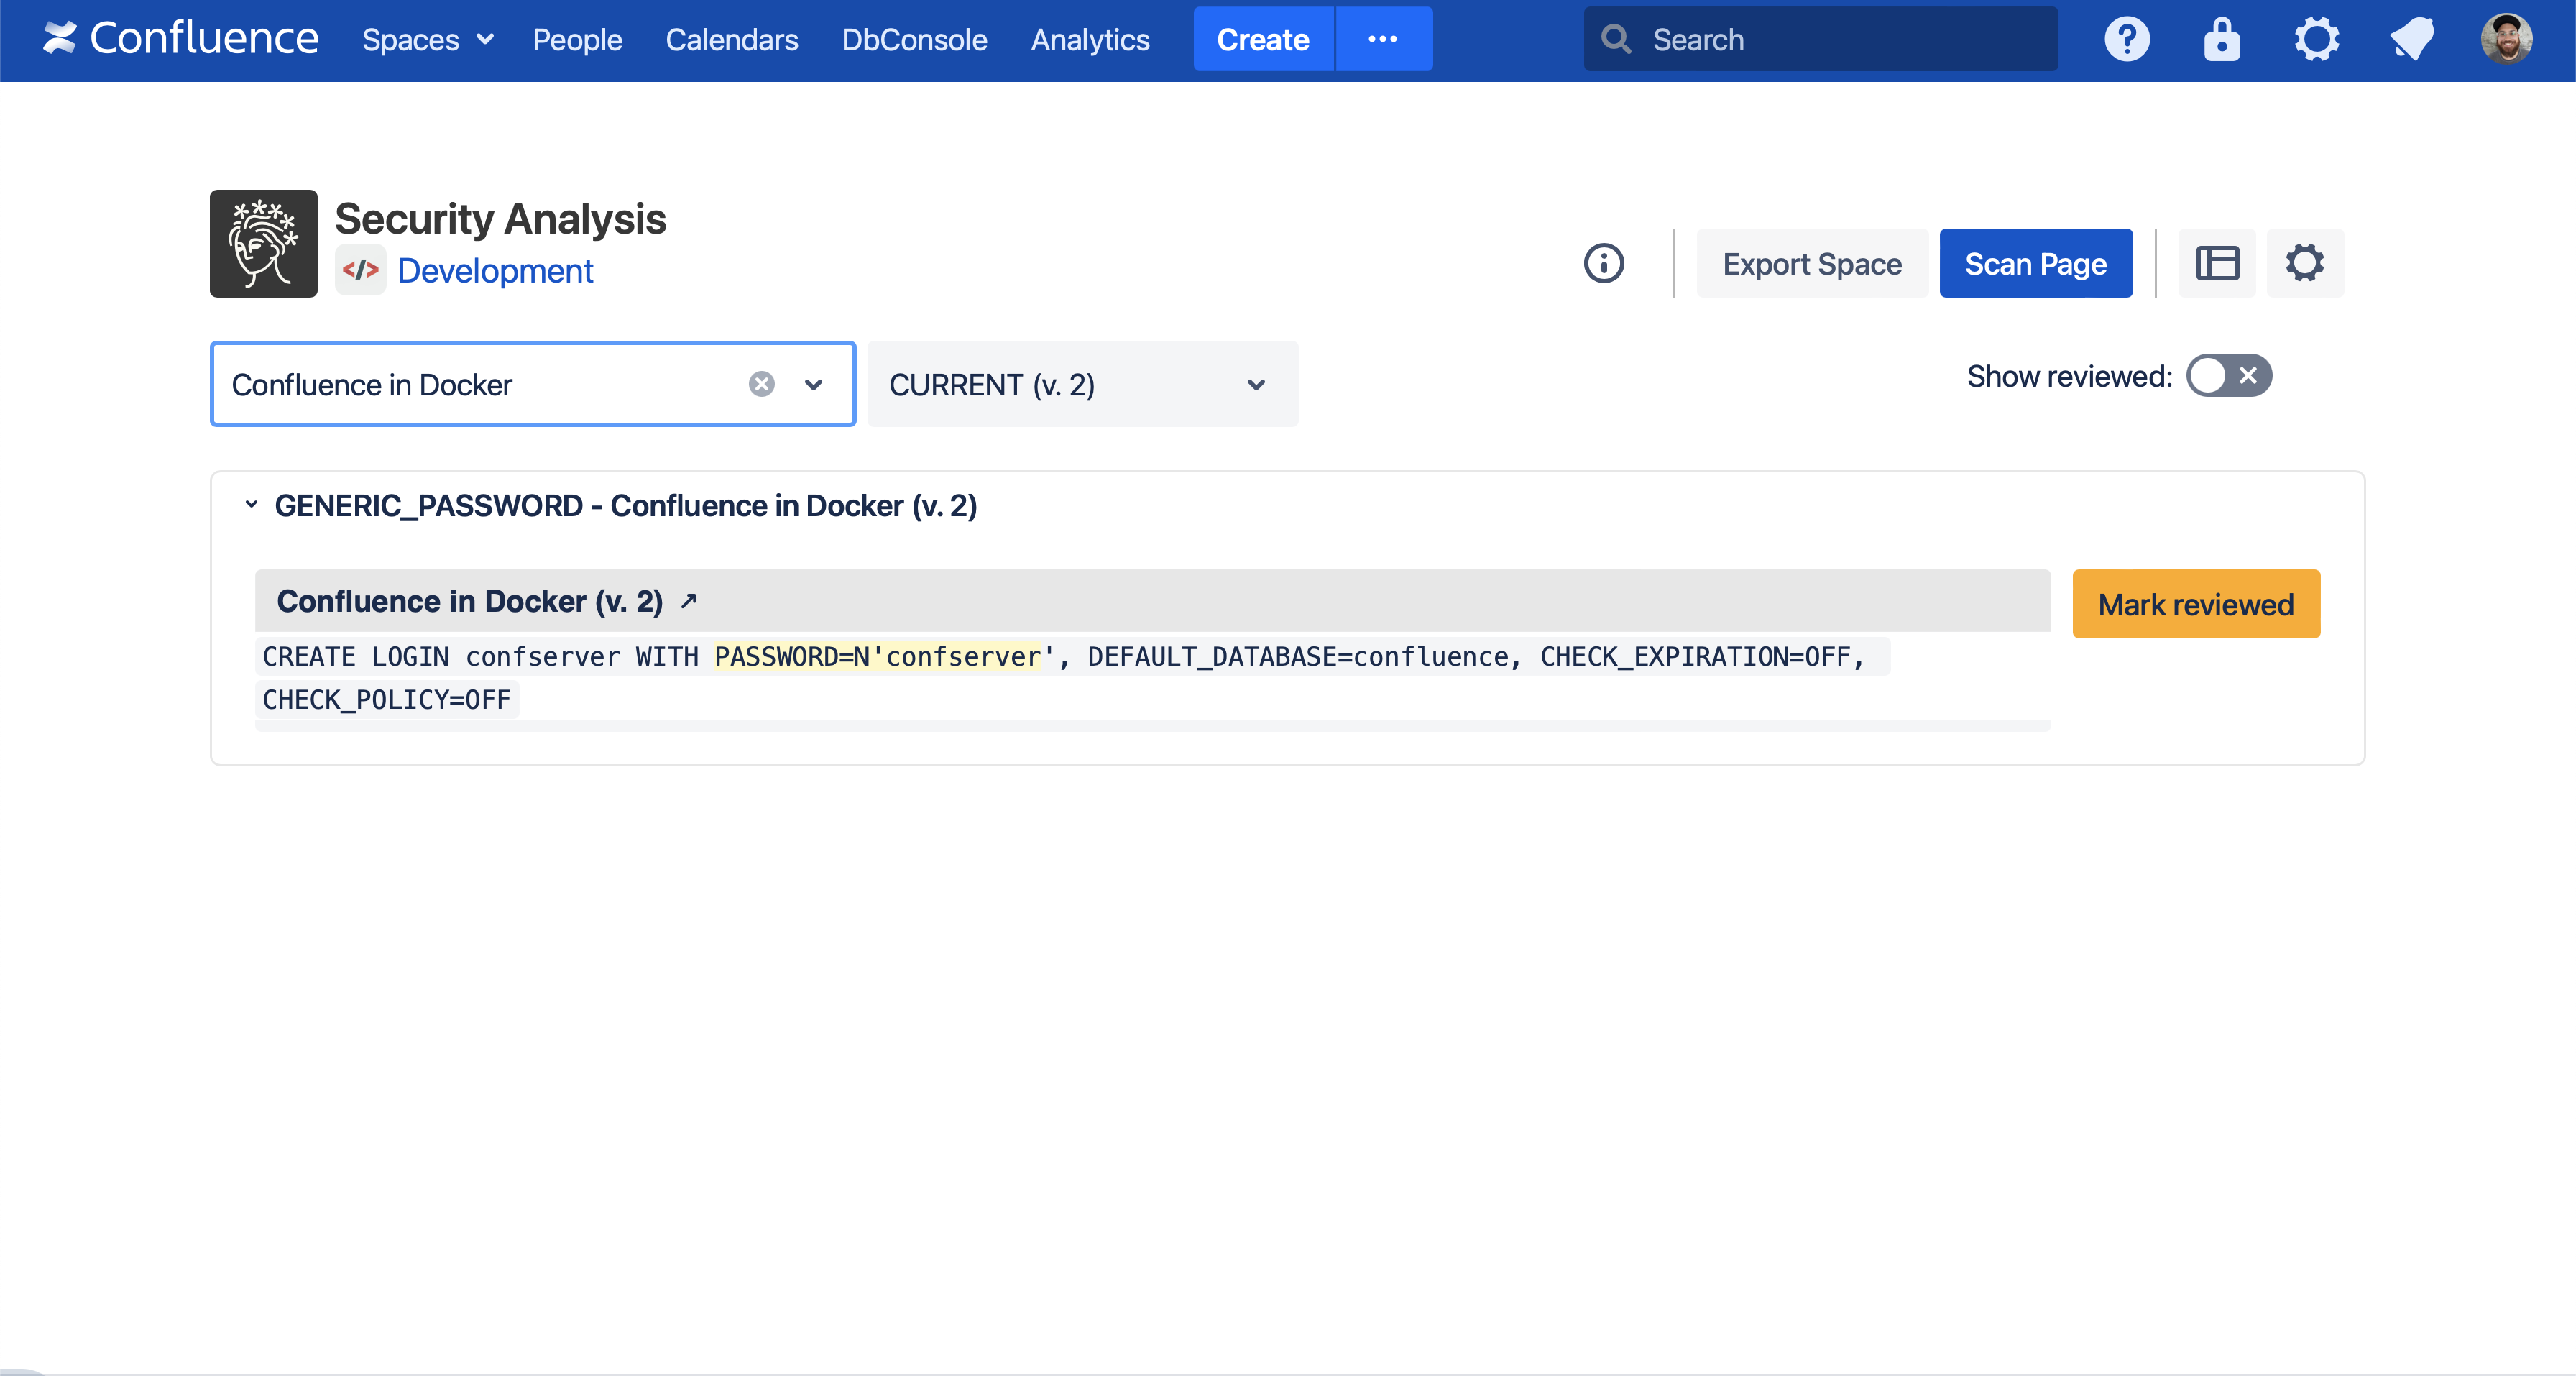Open the administration gear in the top bar

click(2316, 40)
